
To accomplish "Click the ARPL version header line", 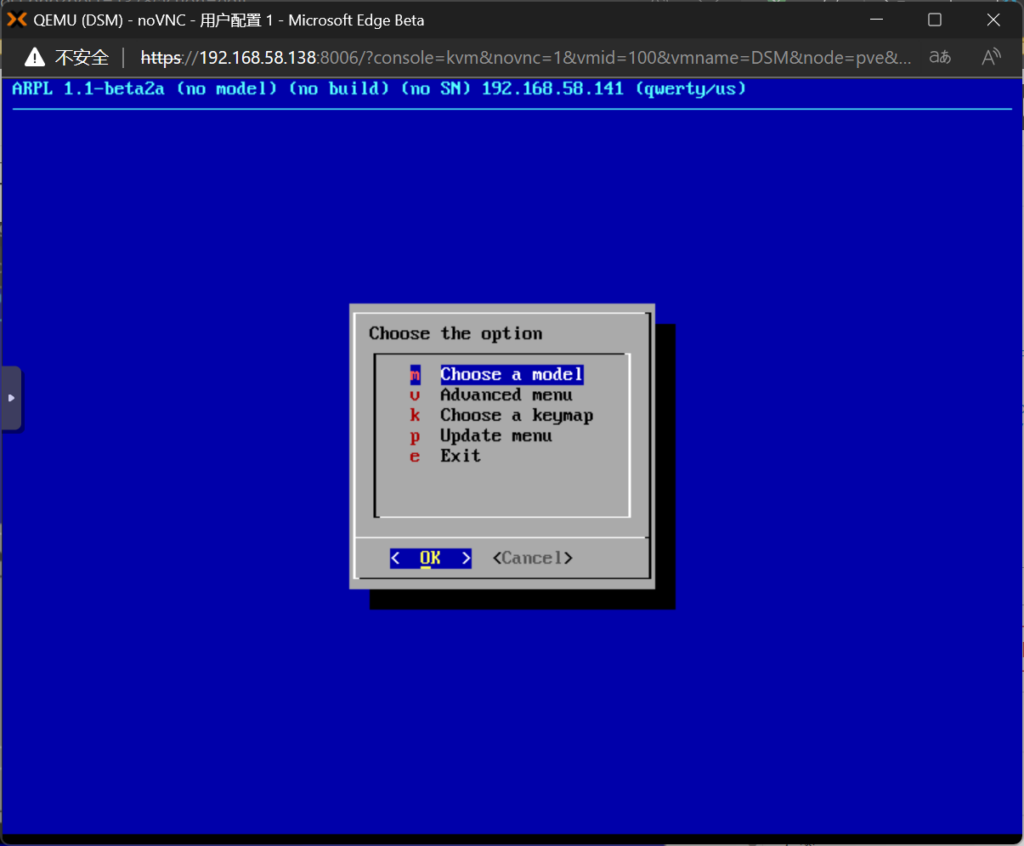I will 379,89.
